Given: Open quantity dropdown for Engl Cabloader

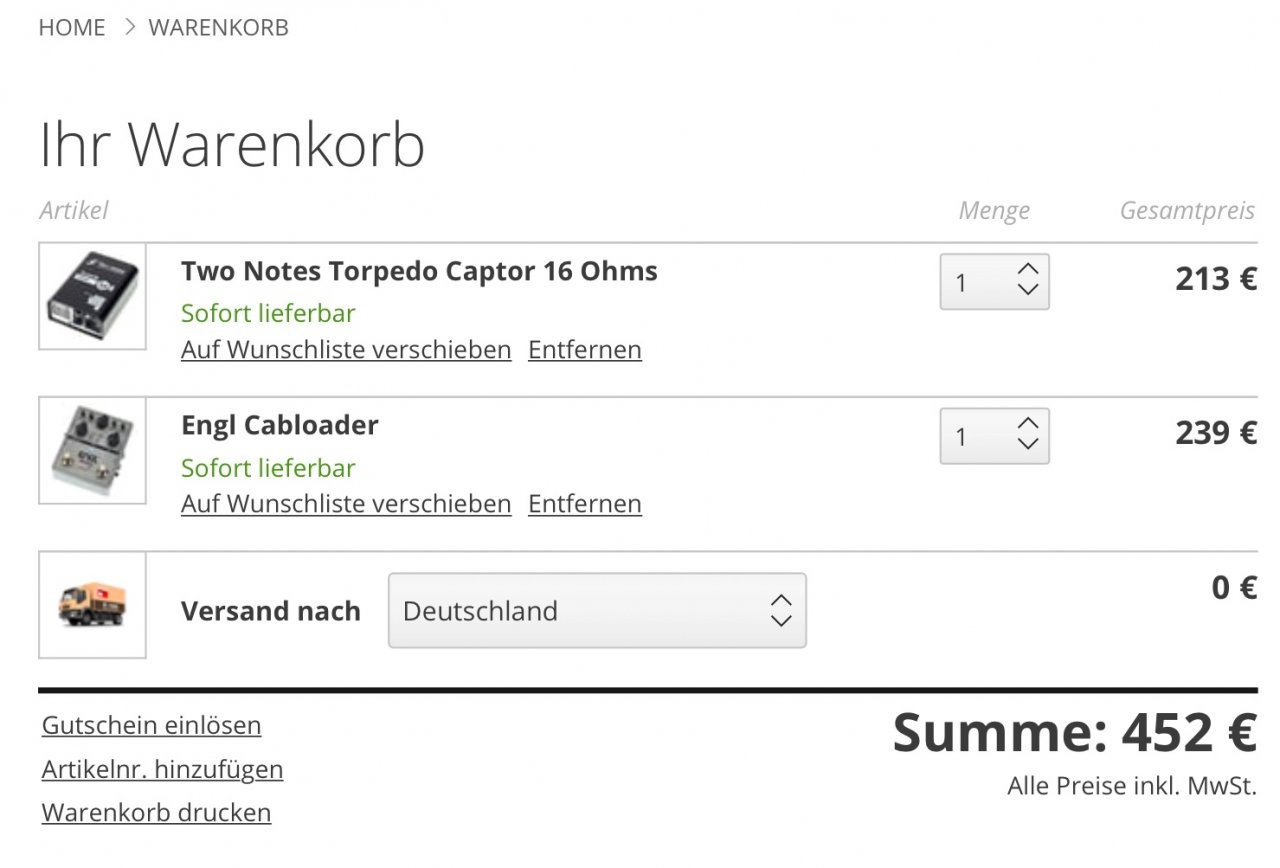Looking at the screenshot, I should point(994,436).
